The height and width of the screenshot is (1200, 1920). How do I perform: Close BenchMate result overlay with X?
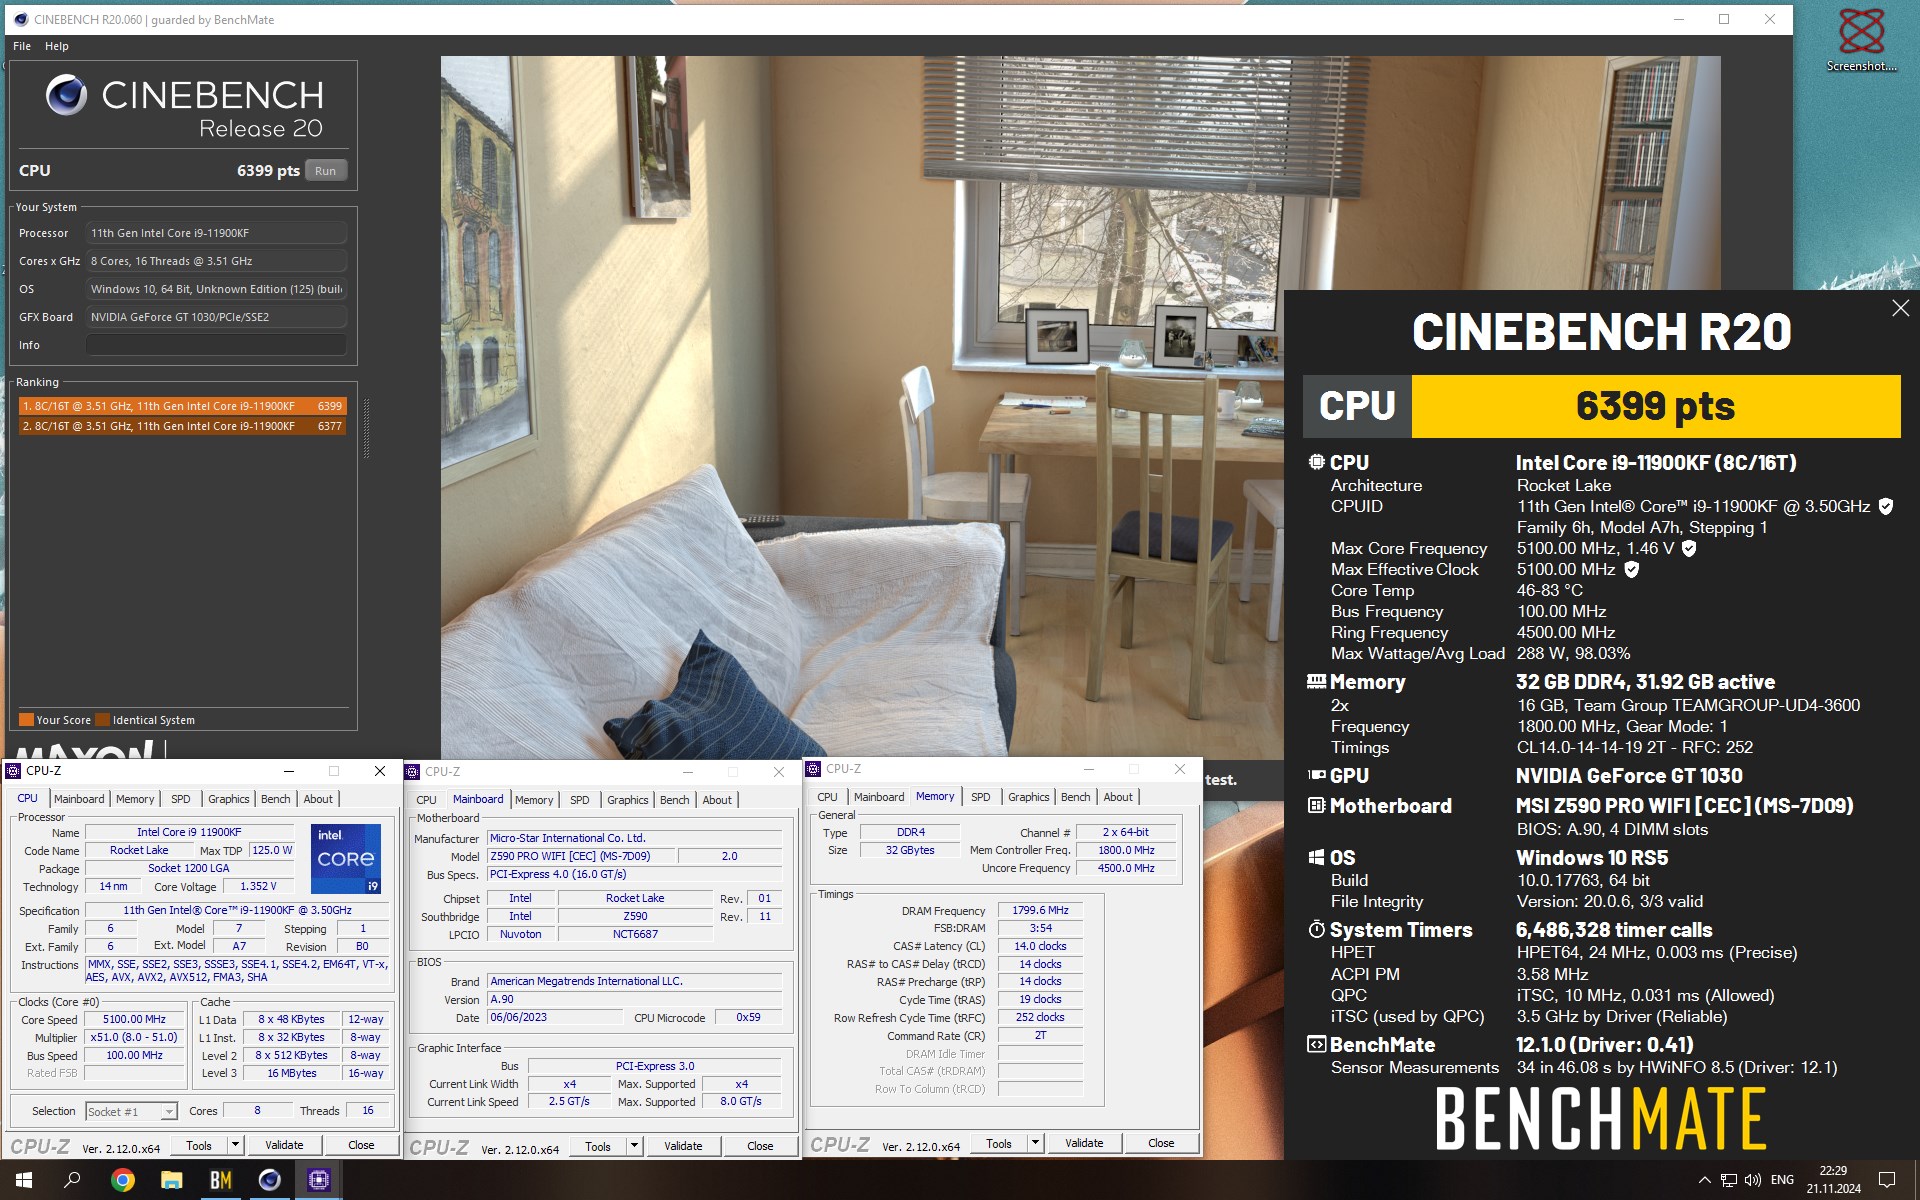(x=1900, y=308)
